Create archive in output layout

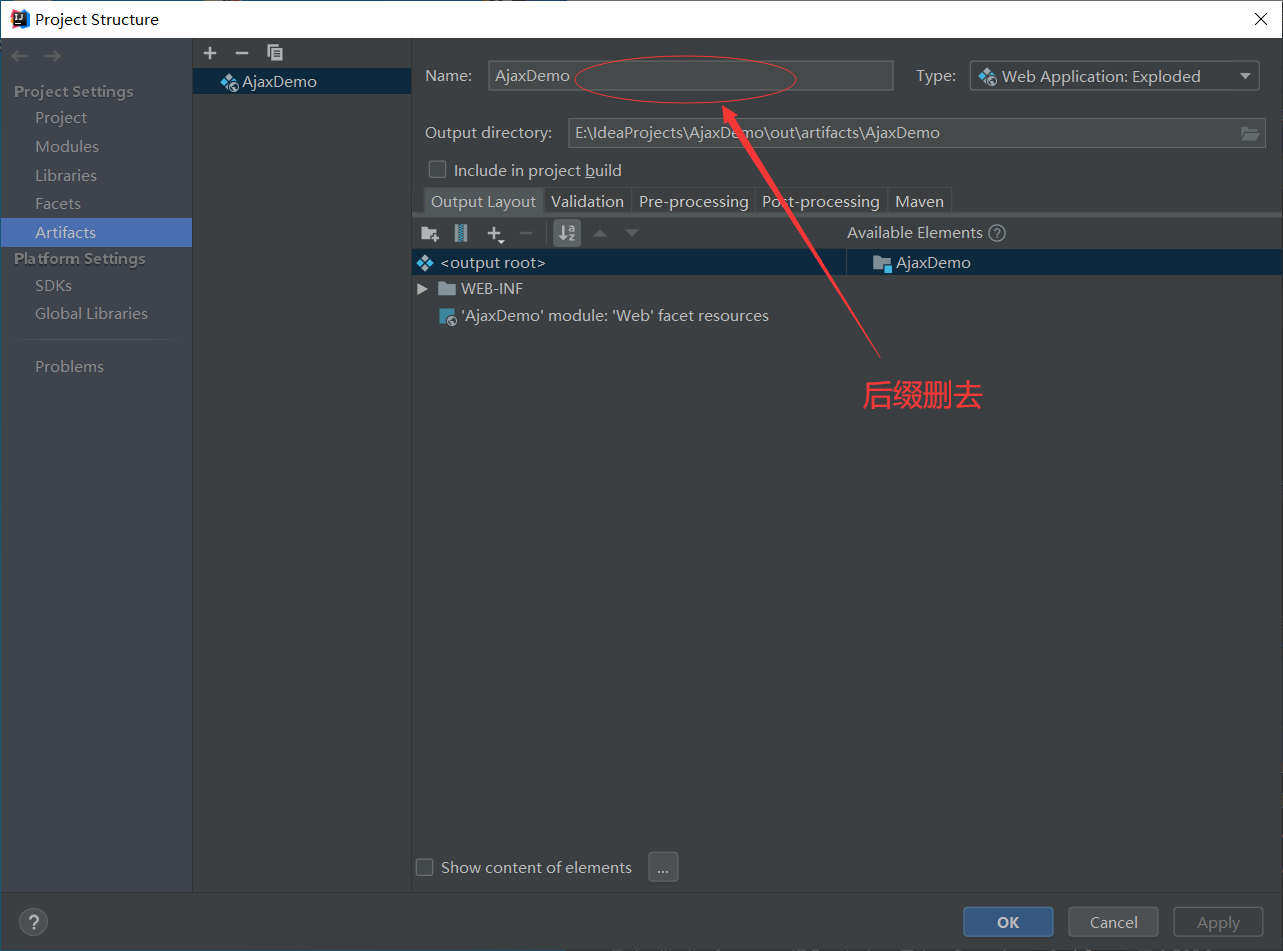(x=461, y=233)
